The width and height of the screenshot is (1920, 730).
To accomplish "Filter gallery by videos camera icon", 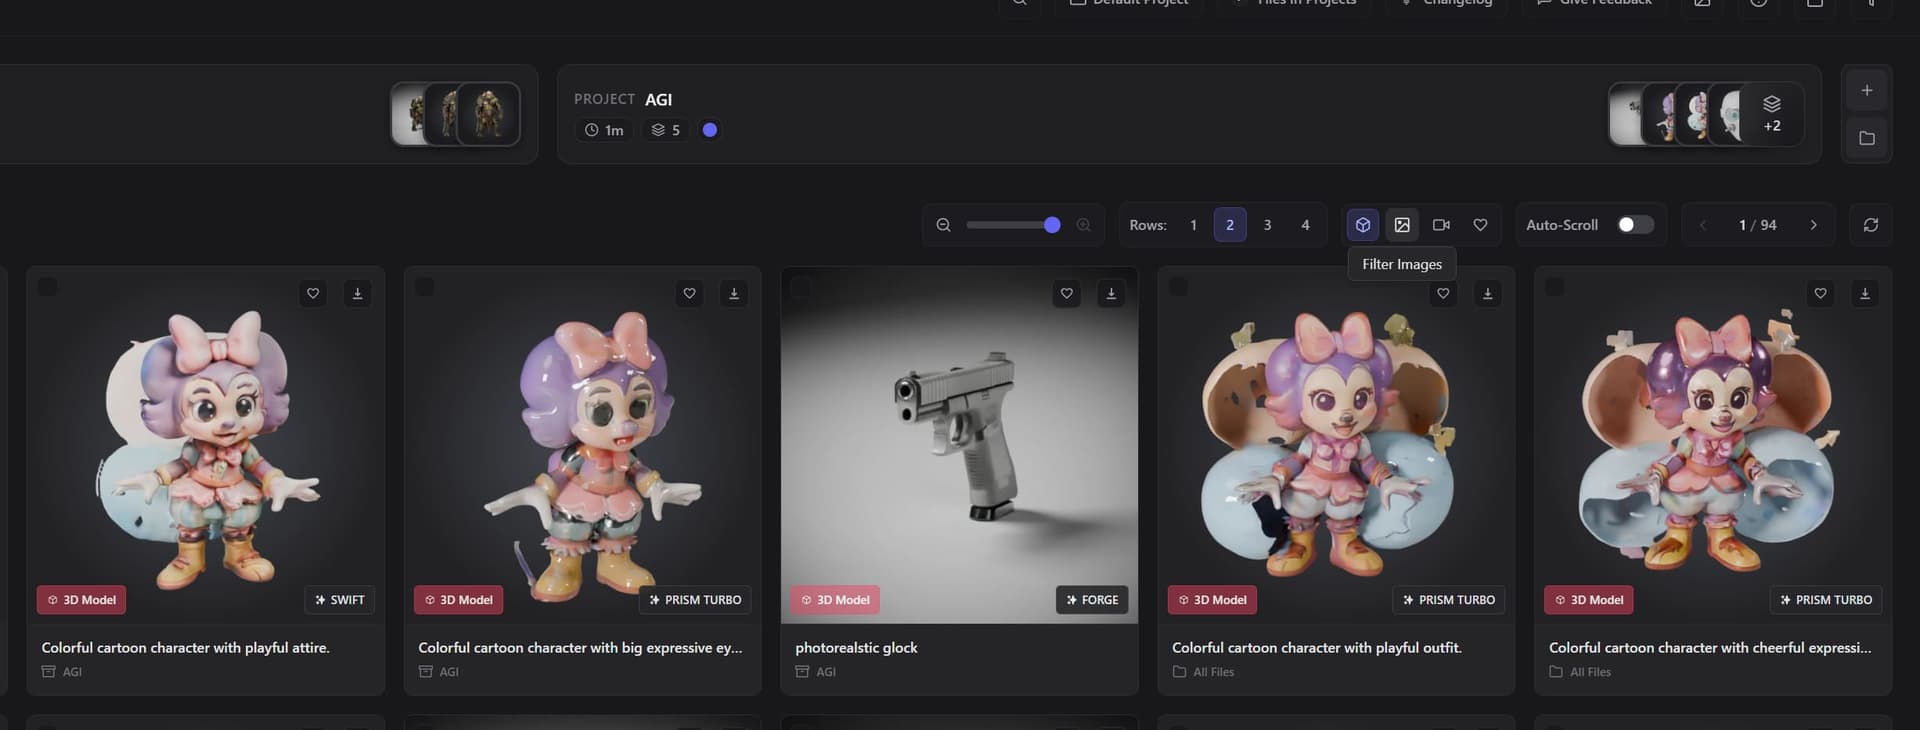I will pos(1441,225).
